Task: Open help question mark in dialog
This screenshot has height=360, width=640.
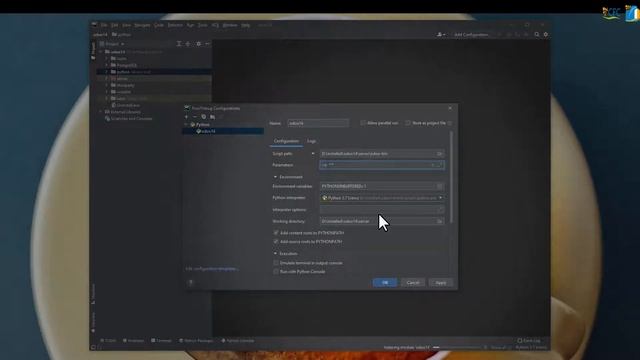Action: [191, 282]
